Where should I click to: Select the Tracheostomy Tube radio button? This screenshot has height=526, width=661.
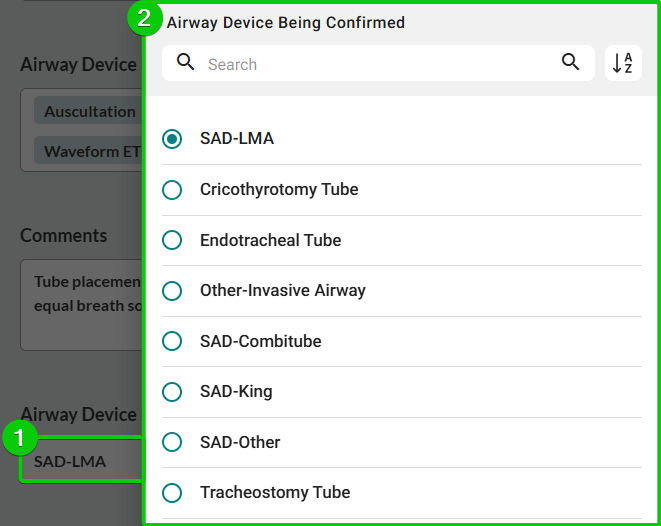point(172,493)
